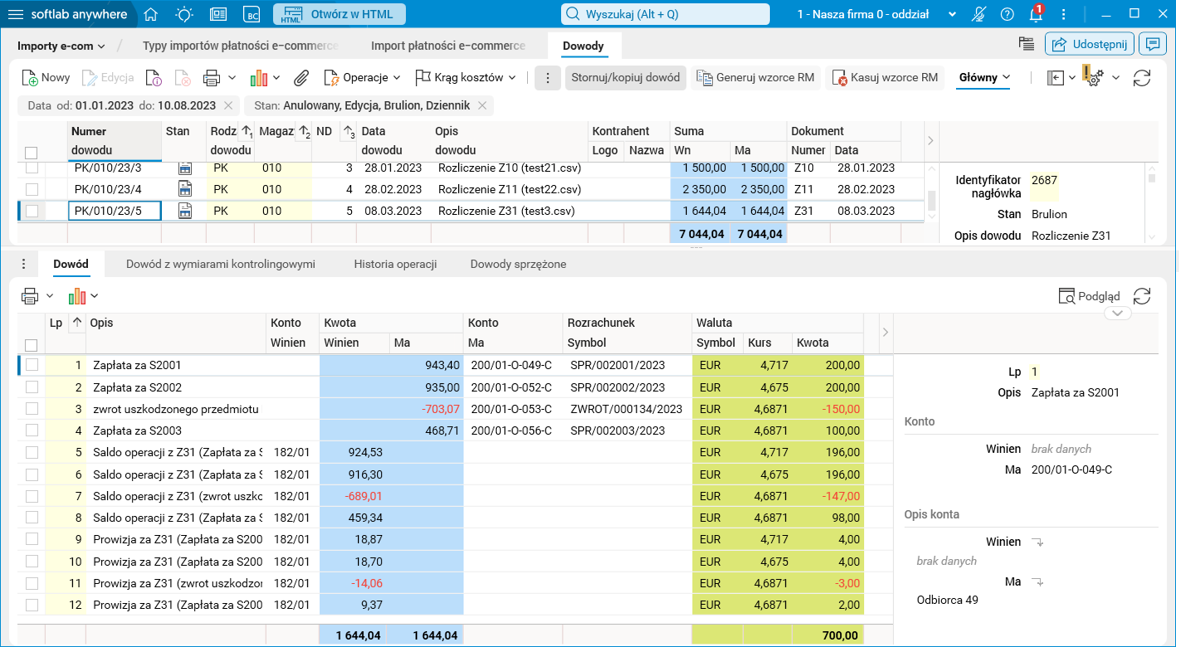The width and height of the screenshot is (1179, 648).
Task: Click the Wyszukaj search field
Action: [x=665, y=15]
